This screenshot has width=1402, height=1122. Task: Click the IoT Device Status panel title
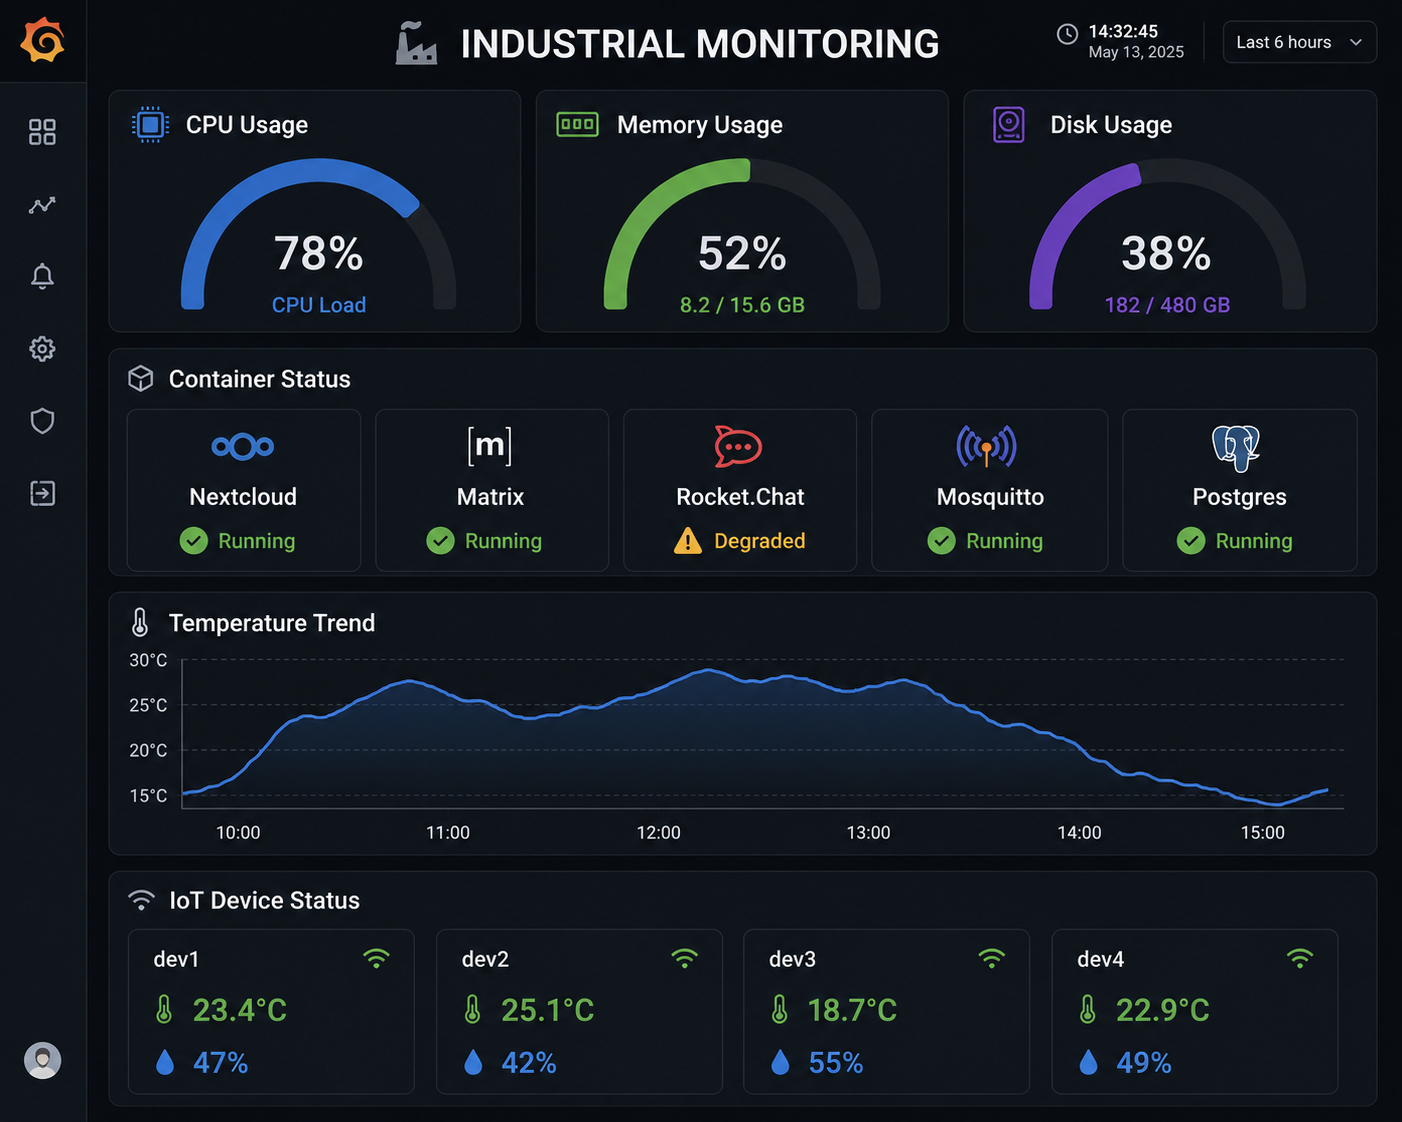click(264, 901)
